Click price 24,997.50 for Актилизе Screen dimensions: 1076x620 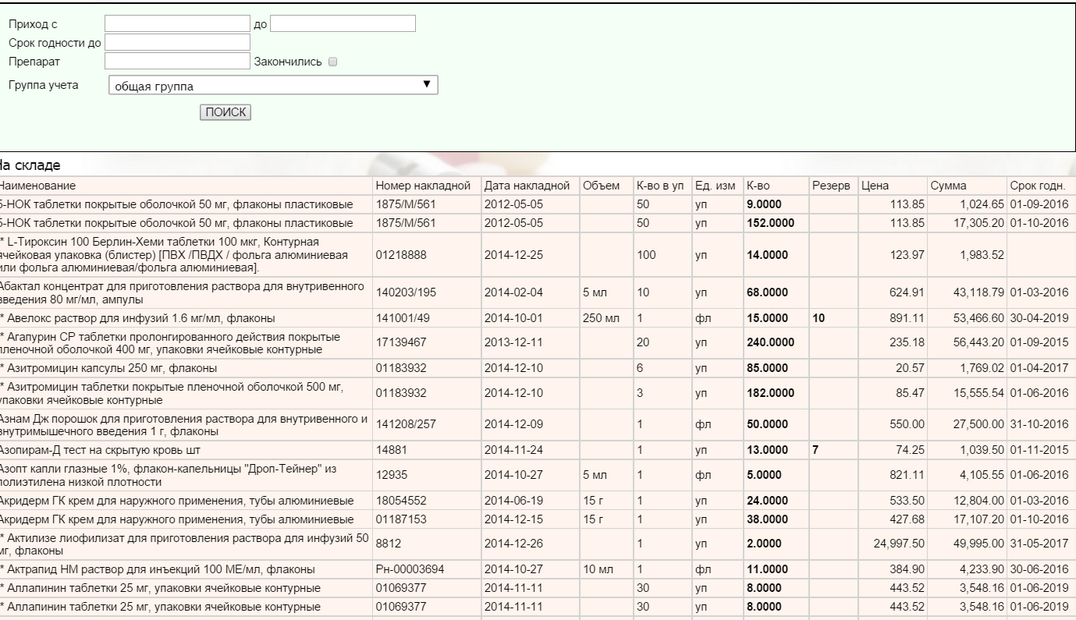899,544
